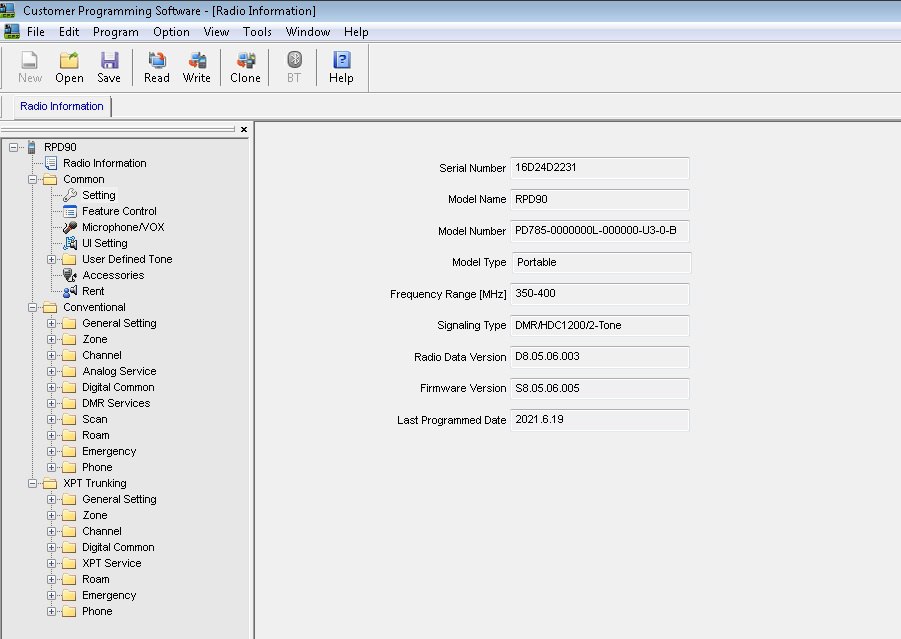Close the navigation tree panel

244,129
